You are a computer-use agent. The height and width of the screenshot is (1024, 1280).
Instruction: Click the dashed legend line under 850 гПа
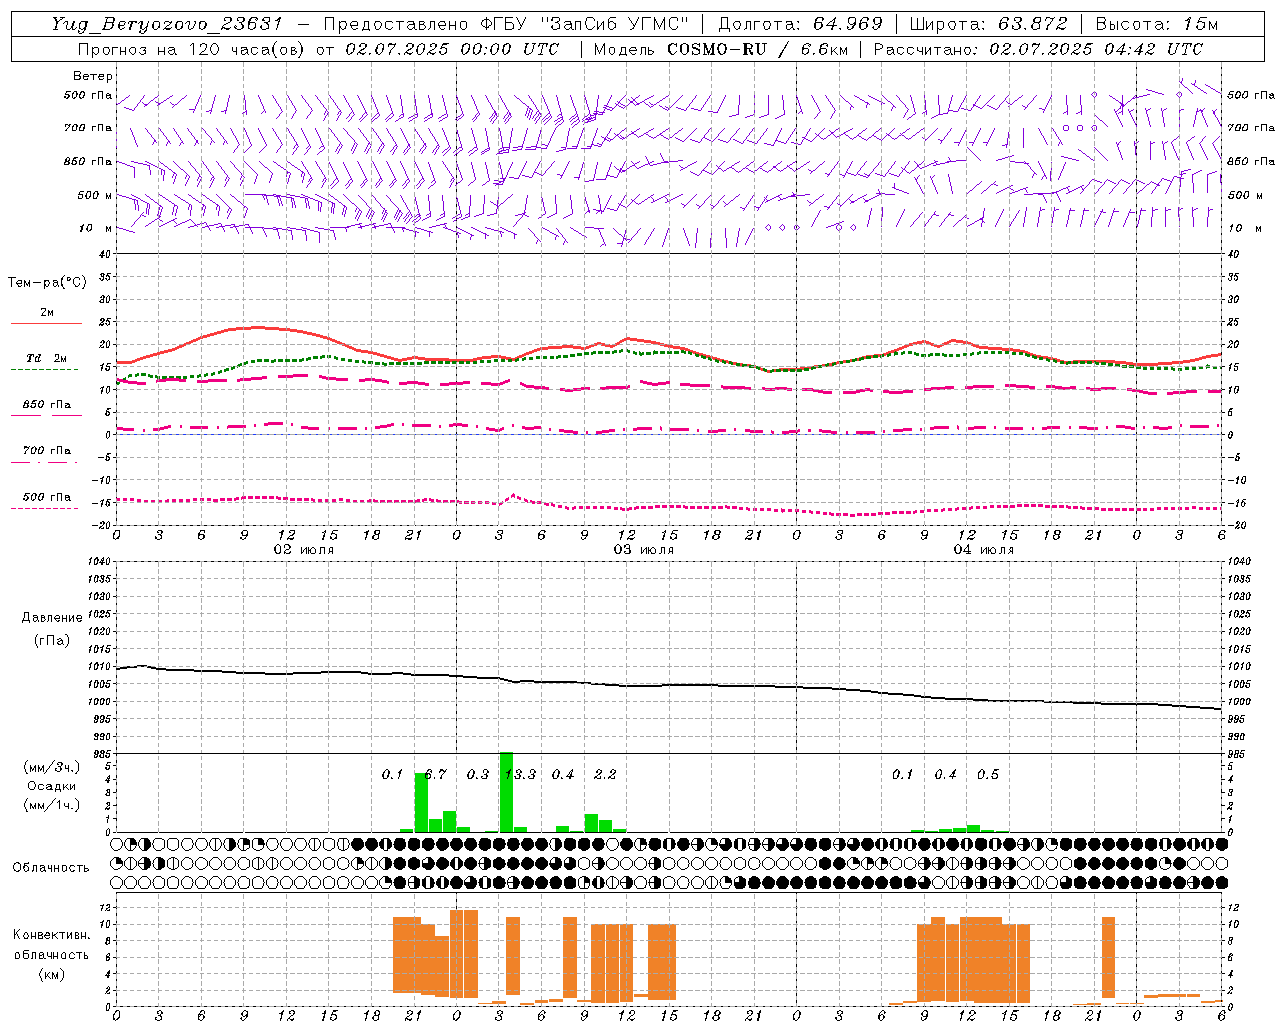tap(45, 415)
